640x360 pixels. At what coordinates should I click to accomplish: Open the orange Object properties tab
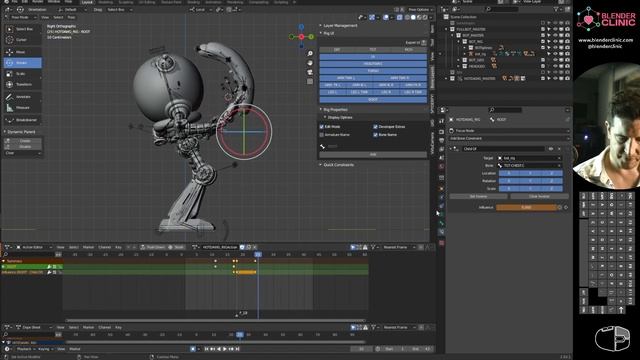pyautogui.click(x=442, y=189)
